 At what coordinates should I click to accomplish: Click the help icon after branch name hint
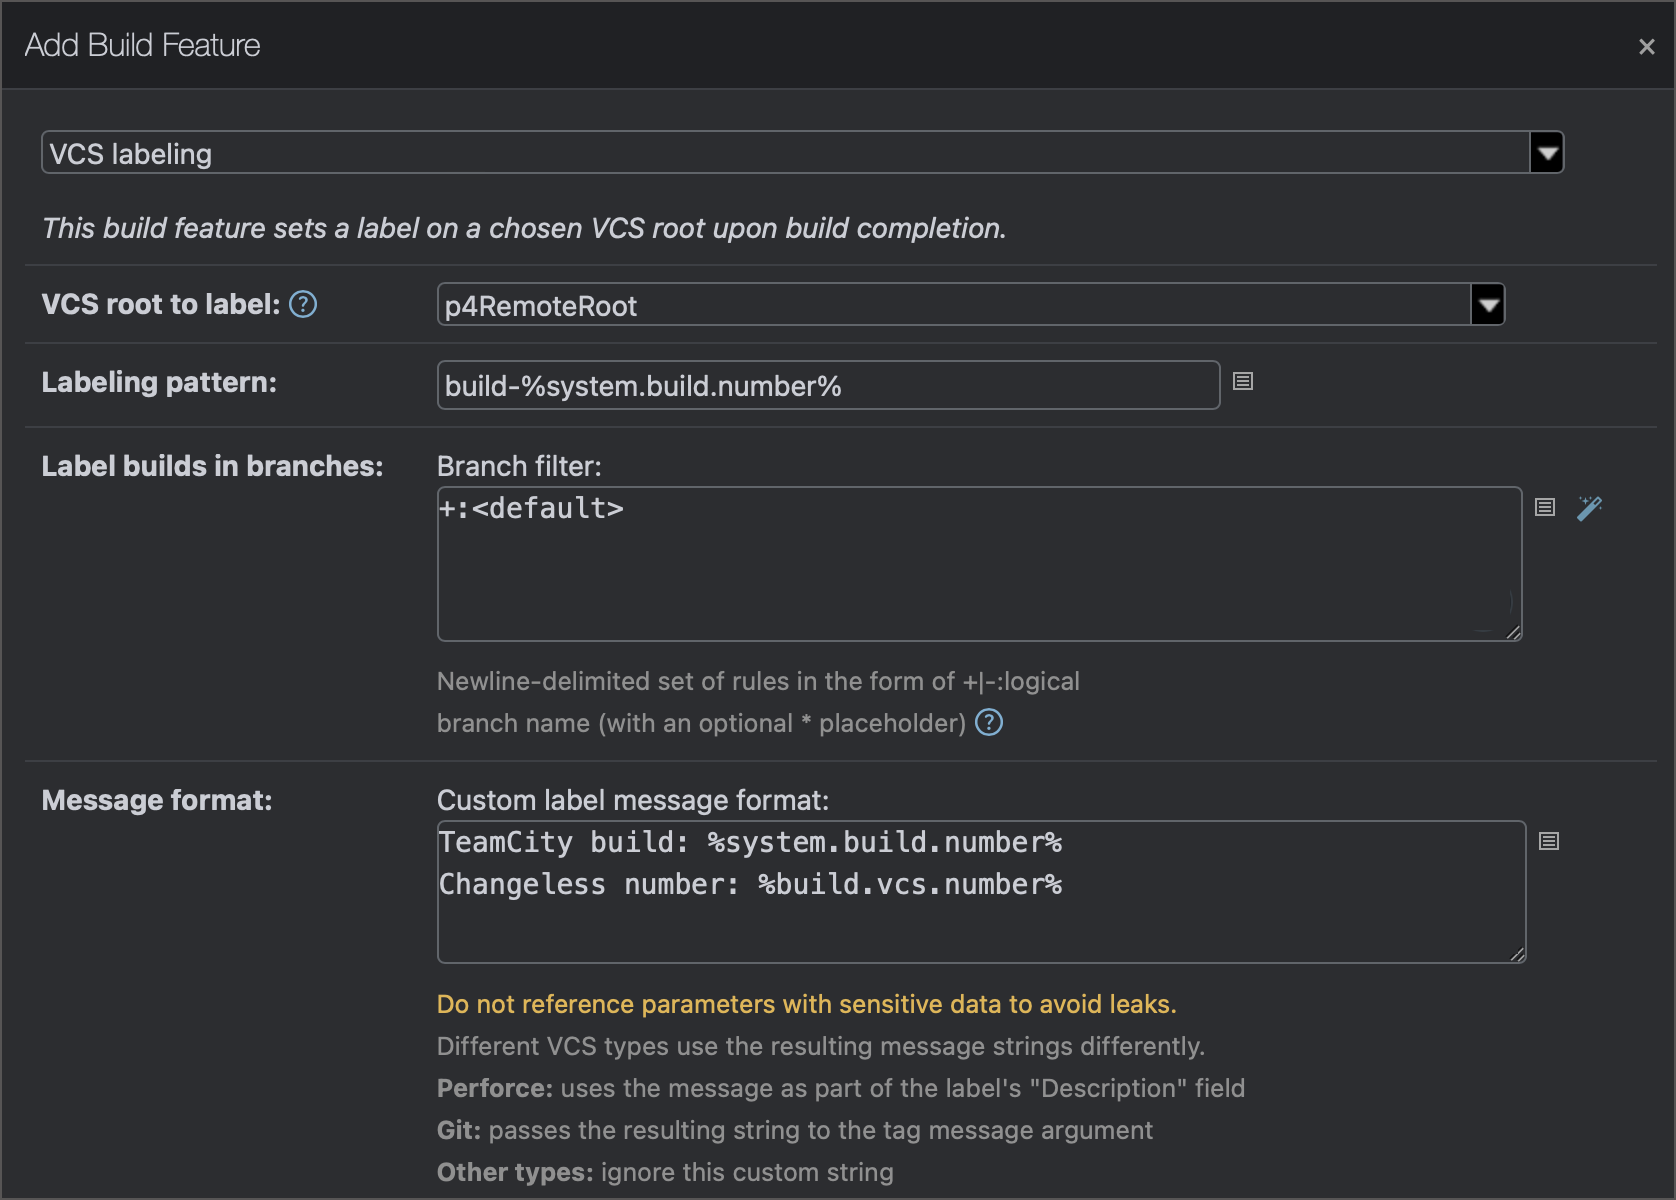pos(988,722)
